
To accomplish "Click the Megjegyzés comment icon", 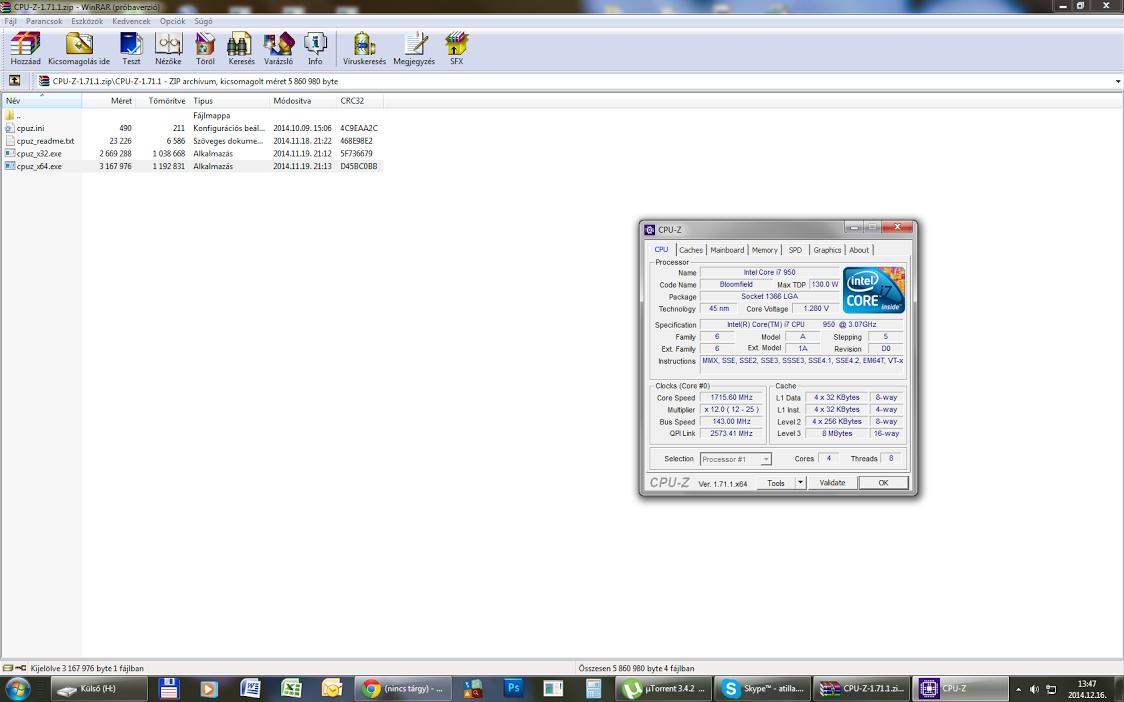I will pos(414,48).
